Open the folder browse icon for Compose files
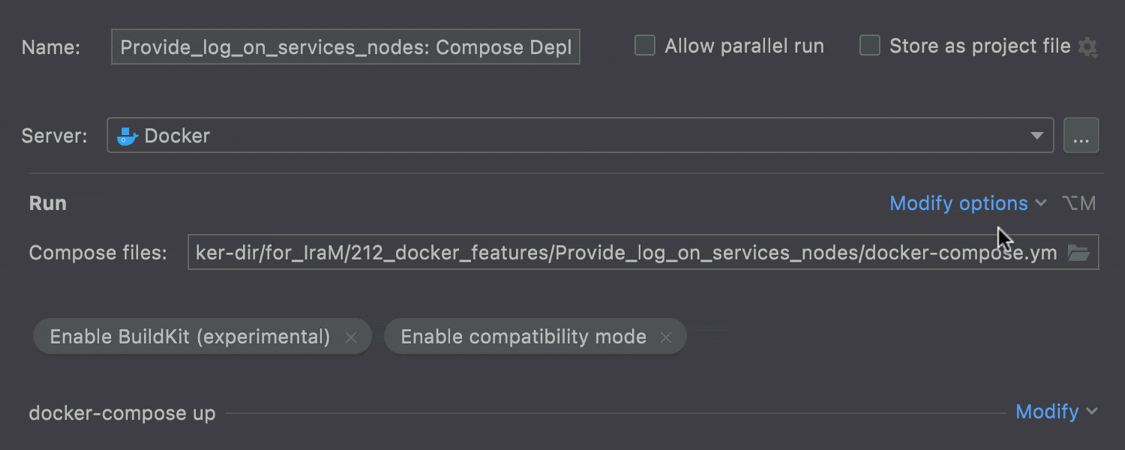Image resolution: width=1125 pixels, height=450 pixels. [1078, 253]
